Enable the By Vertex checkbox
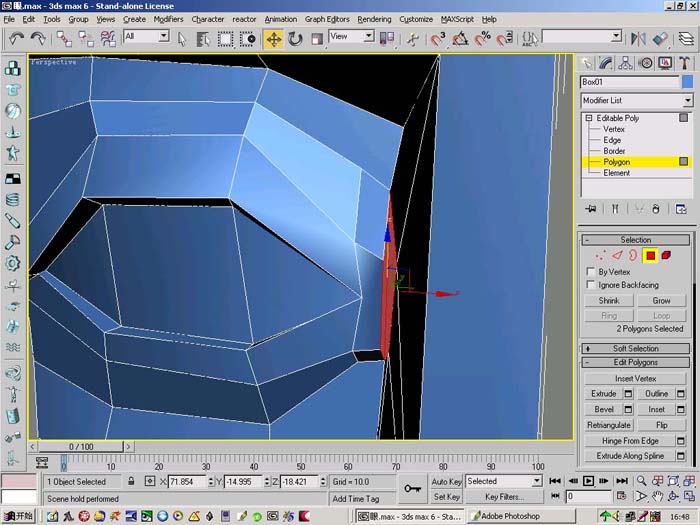 (591, 272)
